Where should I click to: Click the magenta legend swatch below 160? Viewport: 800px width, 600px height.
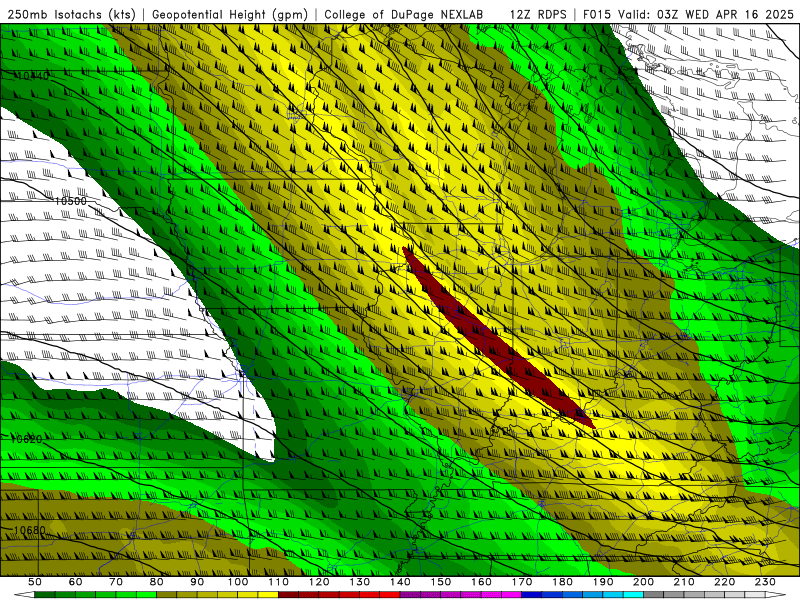(491, 595)
